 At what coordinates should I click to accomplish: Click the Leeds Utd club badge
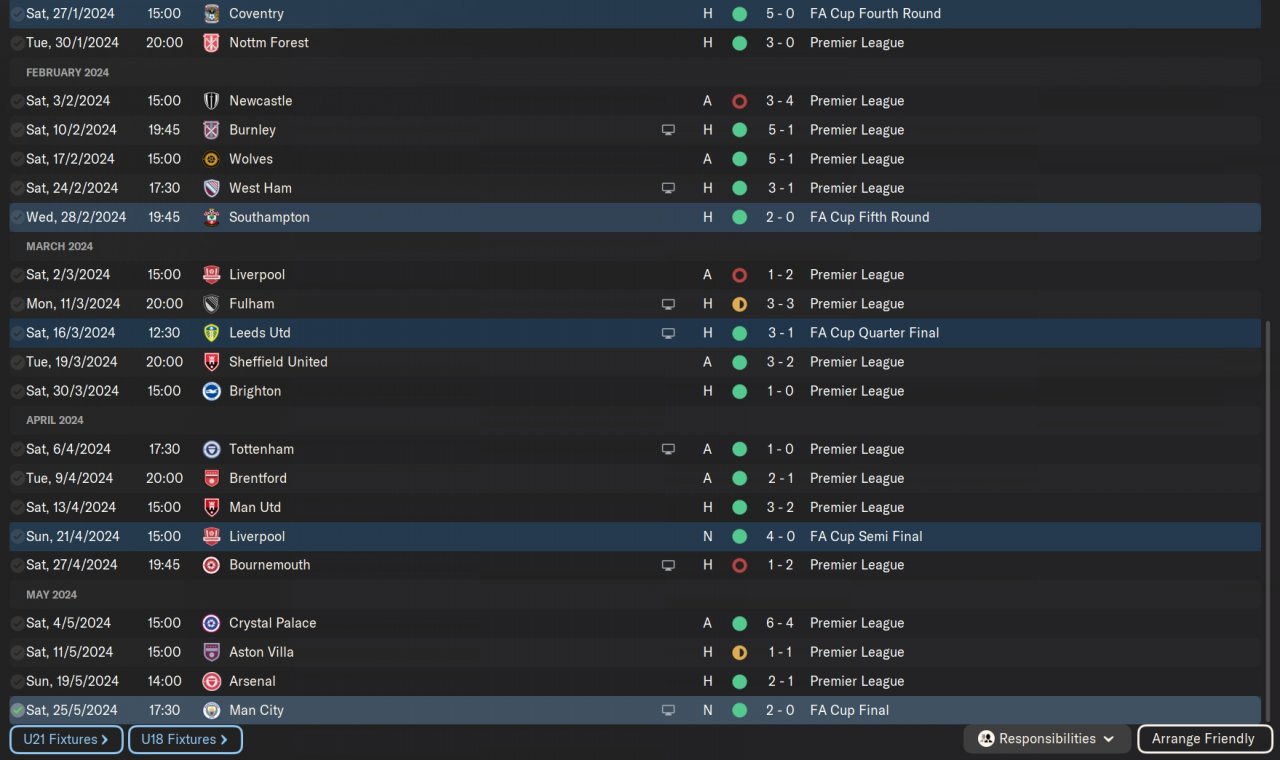[211, 333]
